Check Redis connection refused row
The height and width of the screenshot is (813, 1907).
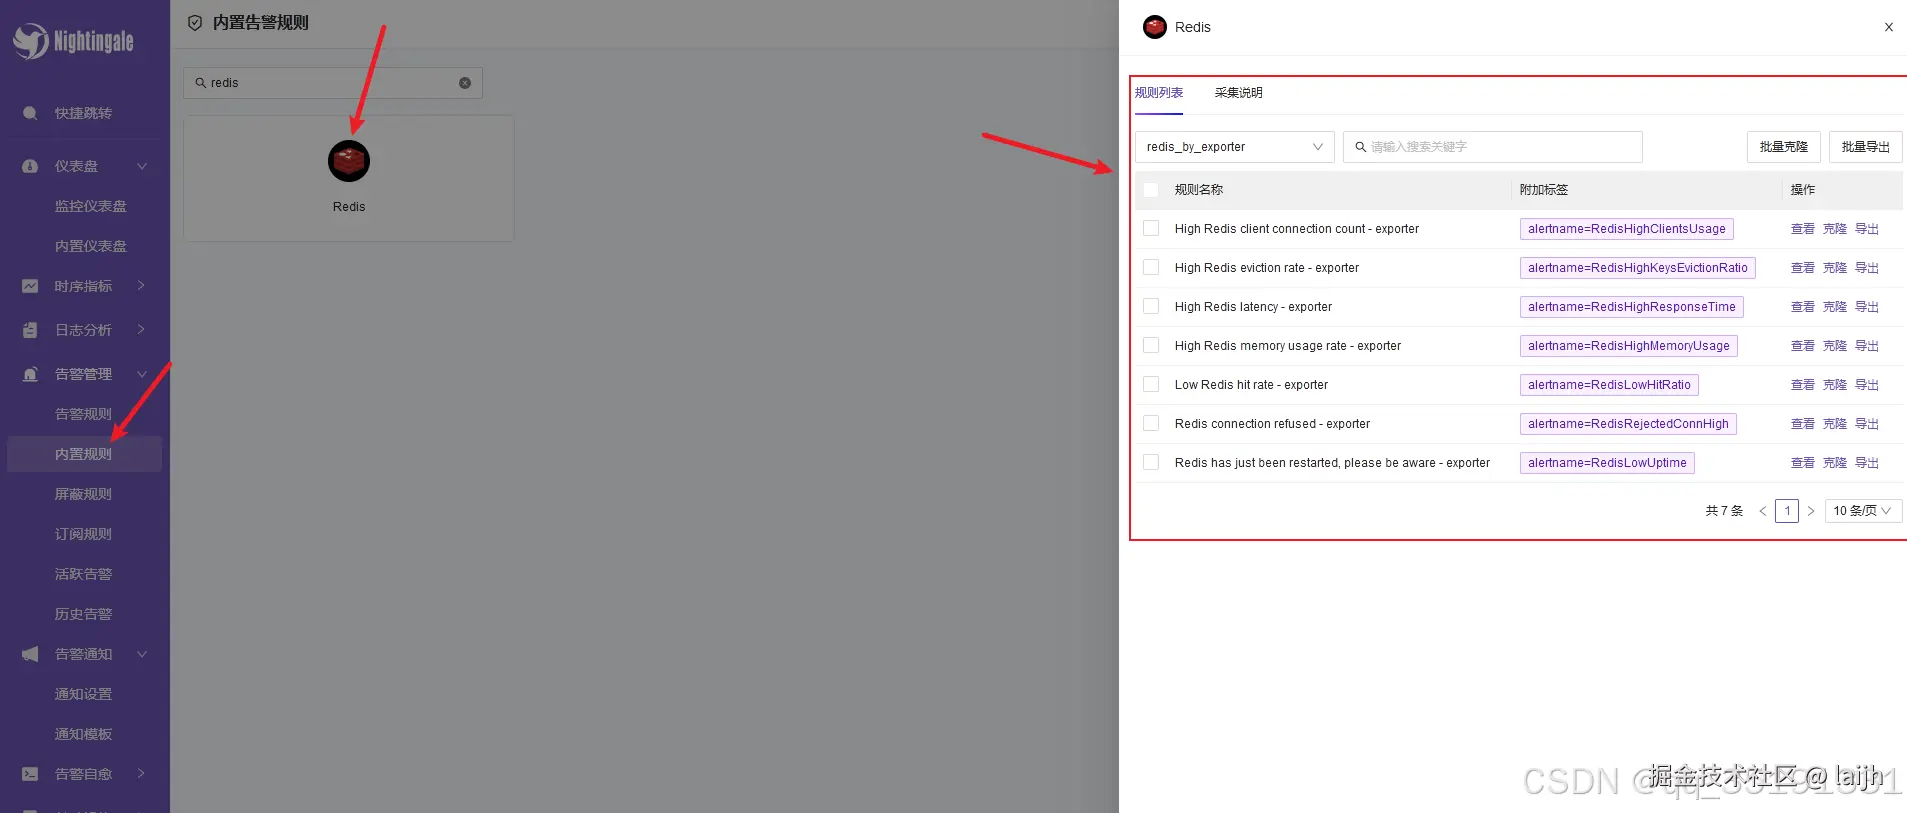[x=1151, y=424]
